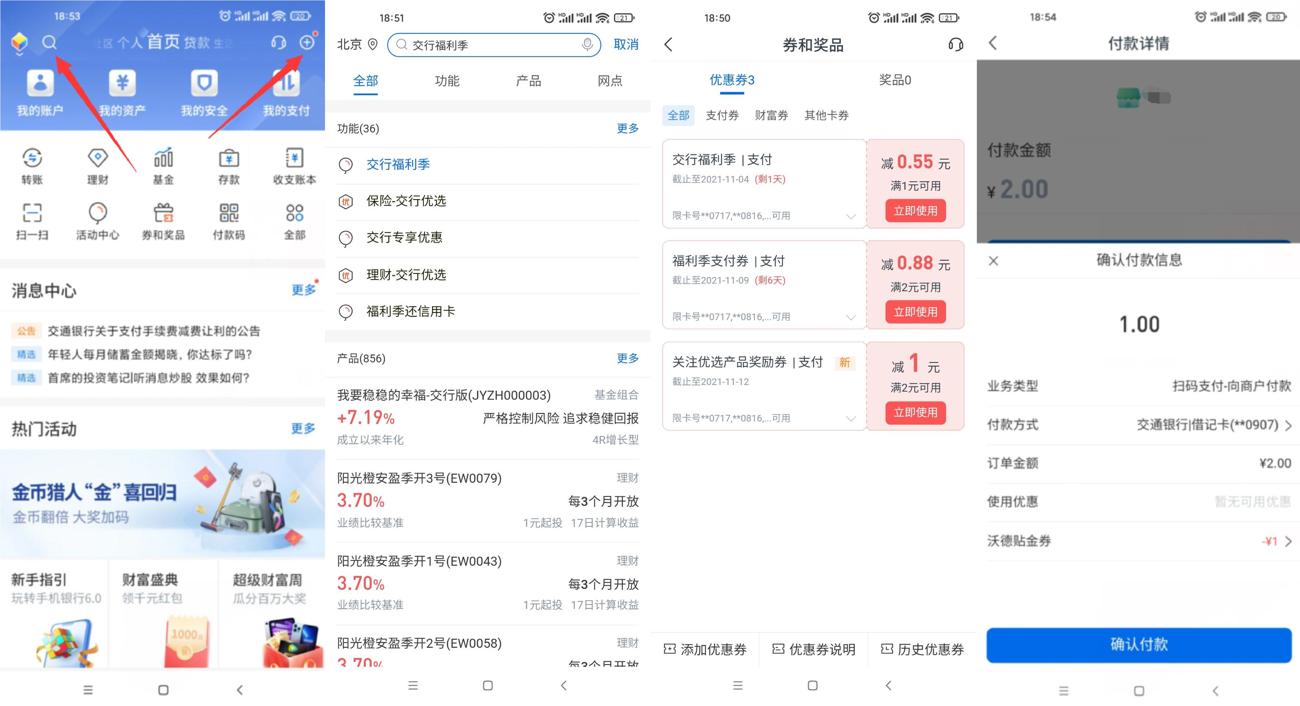
Task: Open the 收支账本 ledger icon
Action: point(293,166)
